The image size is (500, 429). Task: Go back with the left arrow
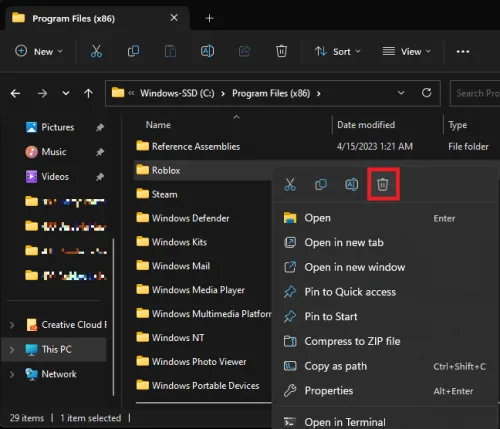pyautogui.click(x=15, y=93)
